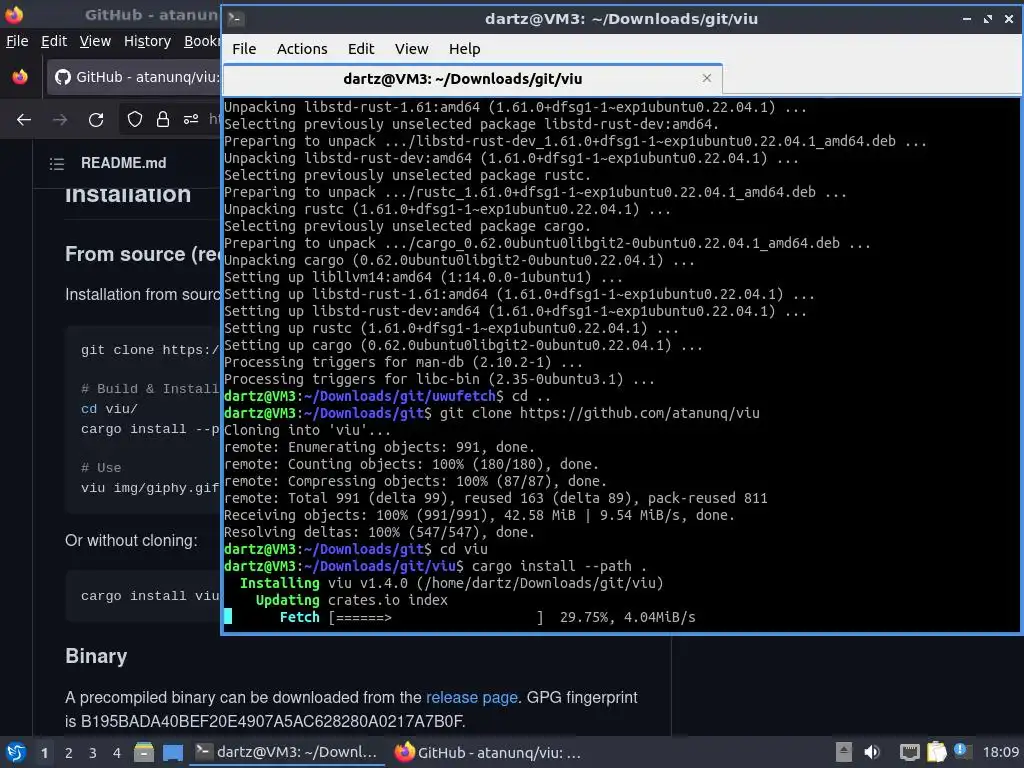Screen dimensions: 1024x768
Task: Click the tracking protection shield icon
Action: tap(135, 120)
